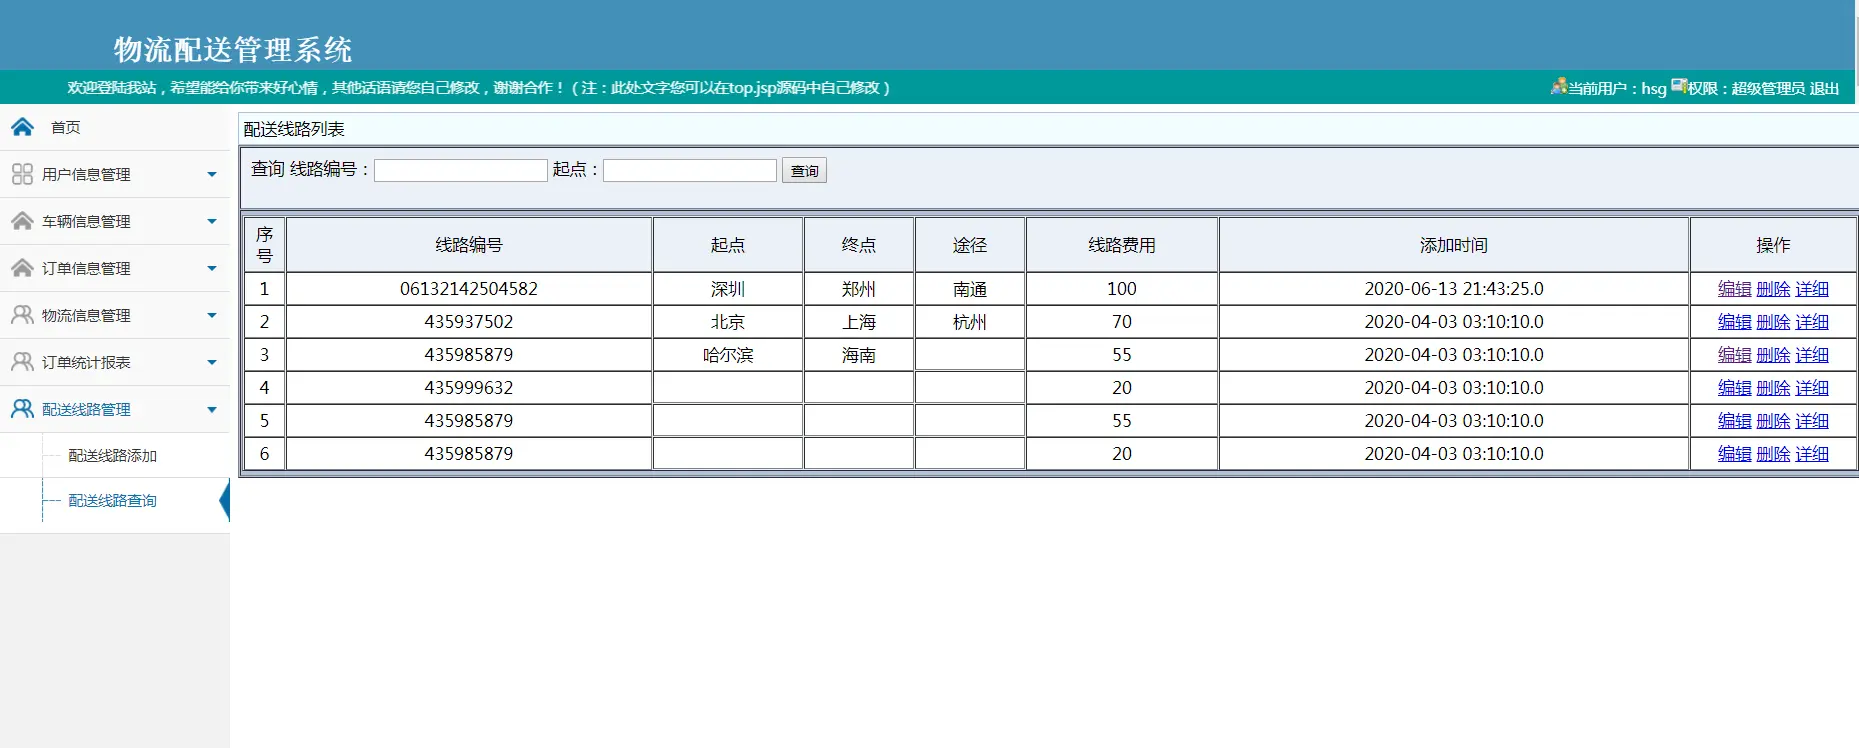Viewport: 1859px width, 748px height.
Task: Expand 用户信息管理 dropdown arrow
Action: coord(212,175)
